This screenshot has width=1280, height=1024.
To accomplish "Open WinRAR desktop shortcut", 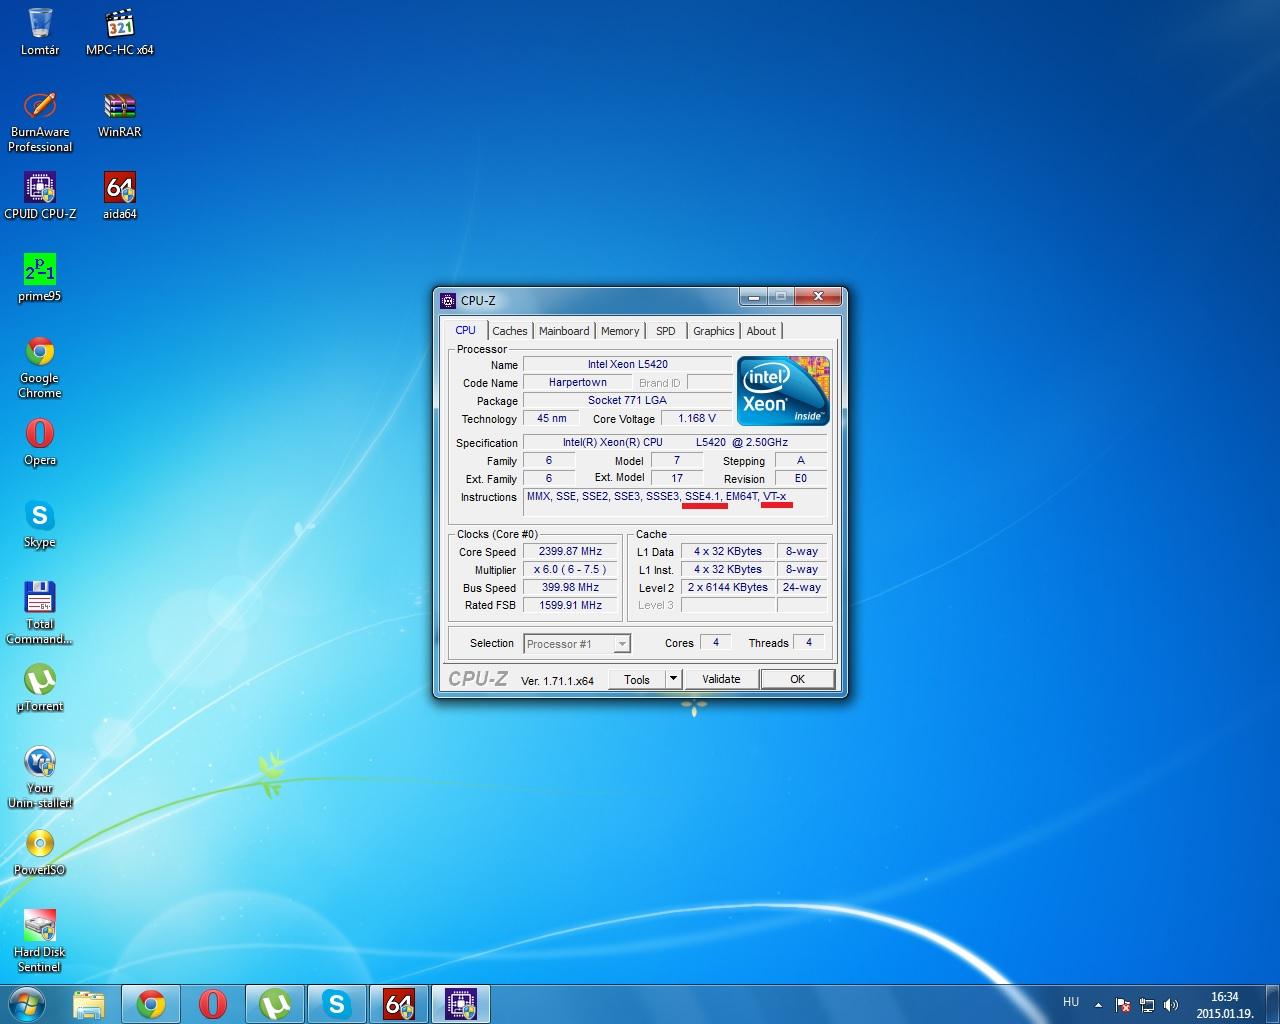I will [x=120, y=114].
